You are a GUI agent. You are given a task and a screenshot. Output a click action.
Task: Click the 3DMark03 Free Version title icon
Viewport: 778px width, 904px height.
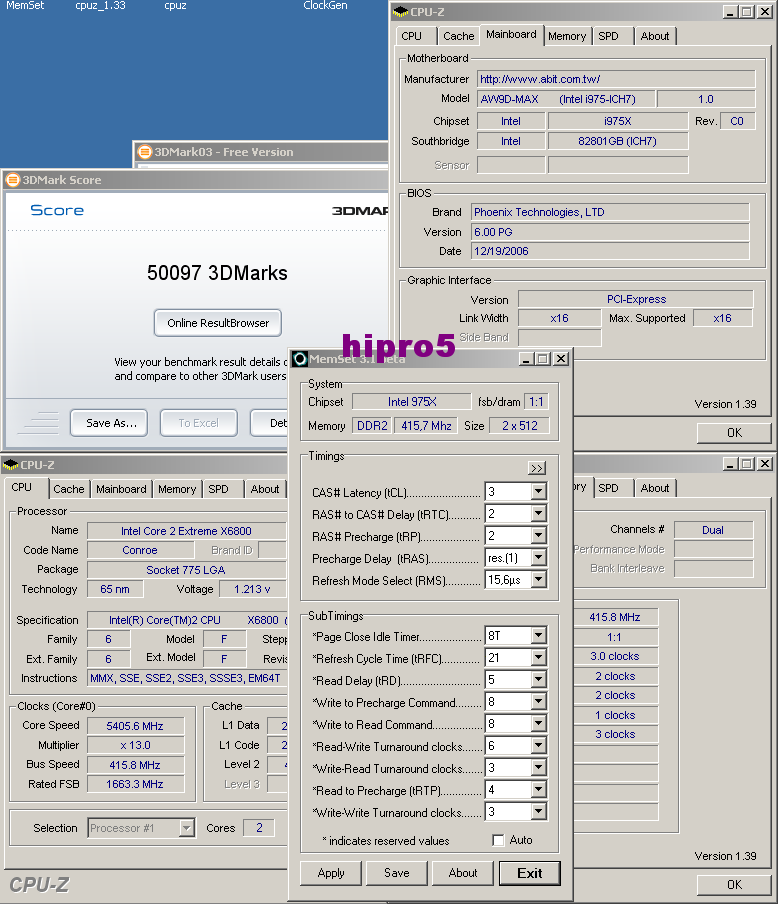click(145, 152)
